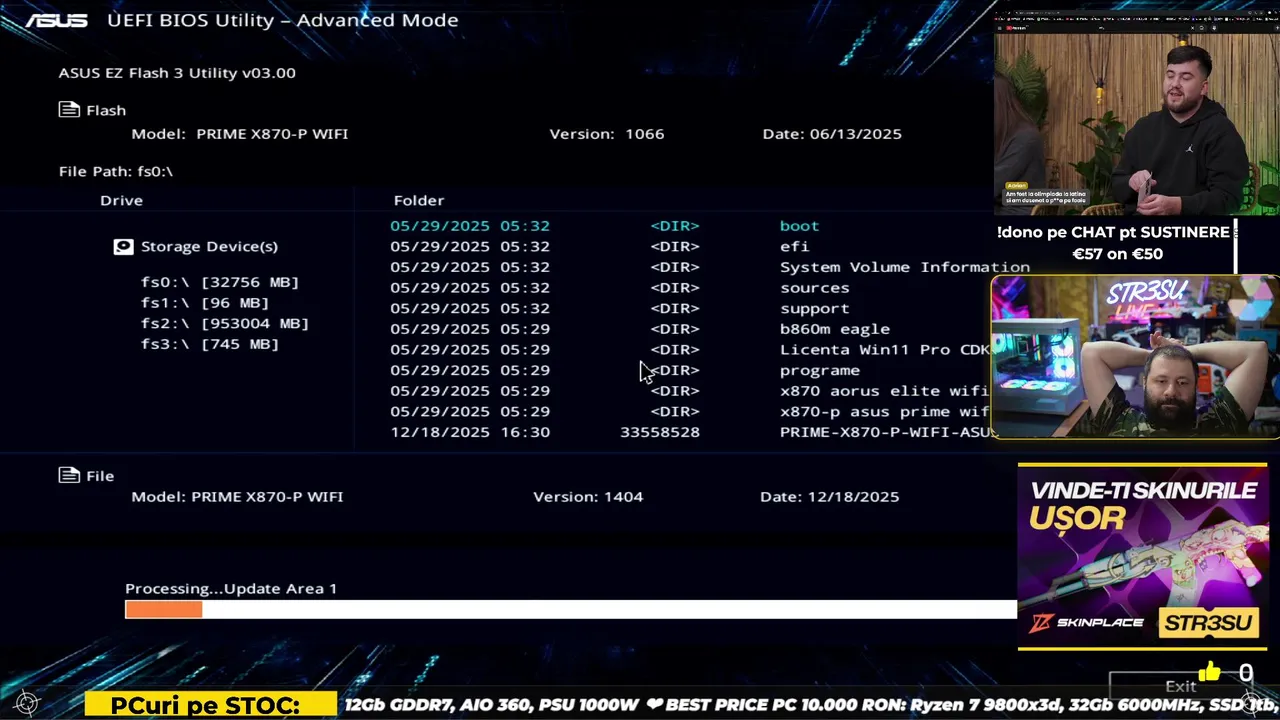The image size is (1280, 720).
Task: Click the Storage Device(s) drive icon
Action: pyautogui.click(x=123, y=246)
